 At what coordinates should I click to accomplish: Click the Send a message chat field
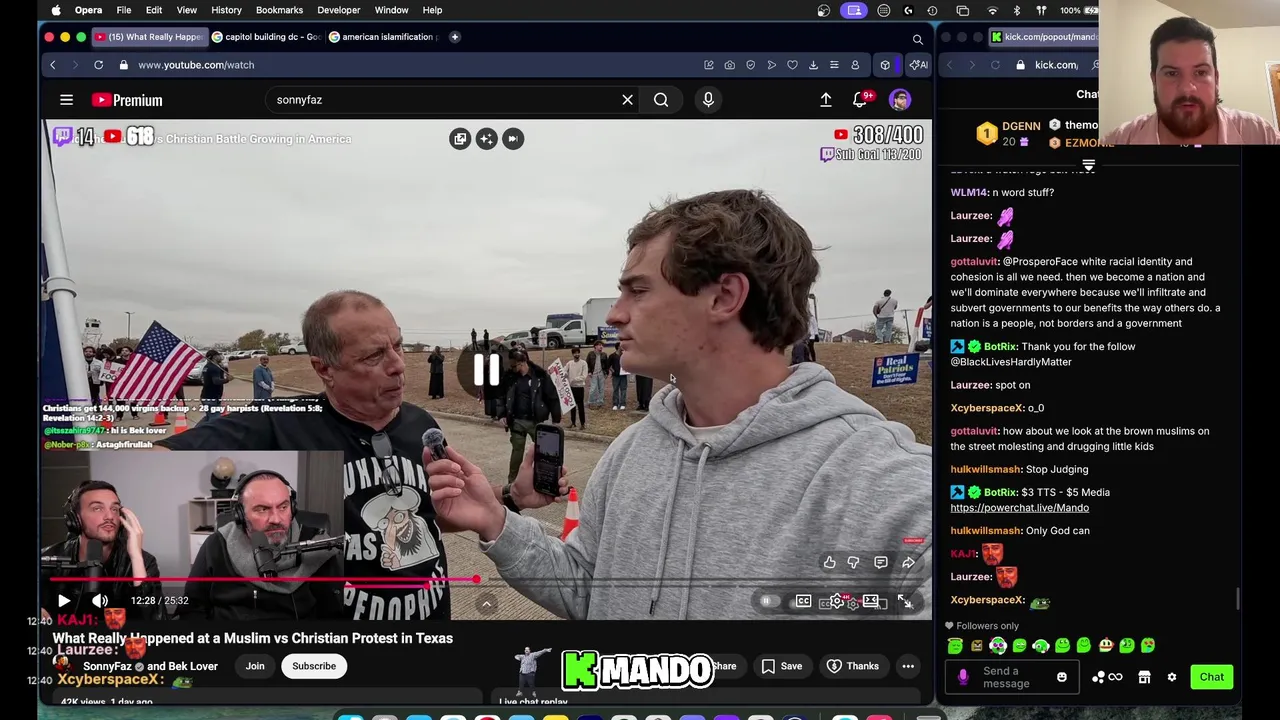click(x=1010, y=678)
